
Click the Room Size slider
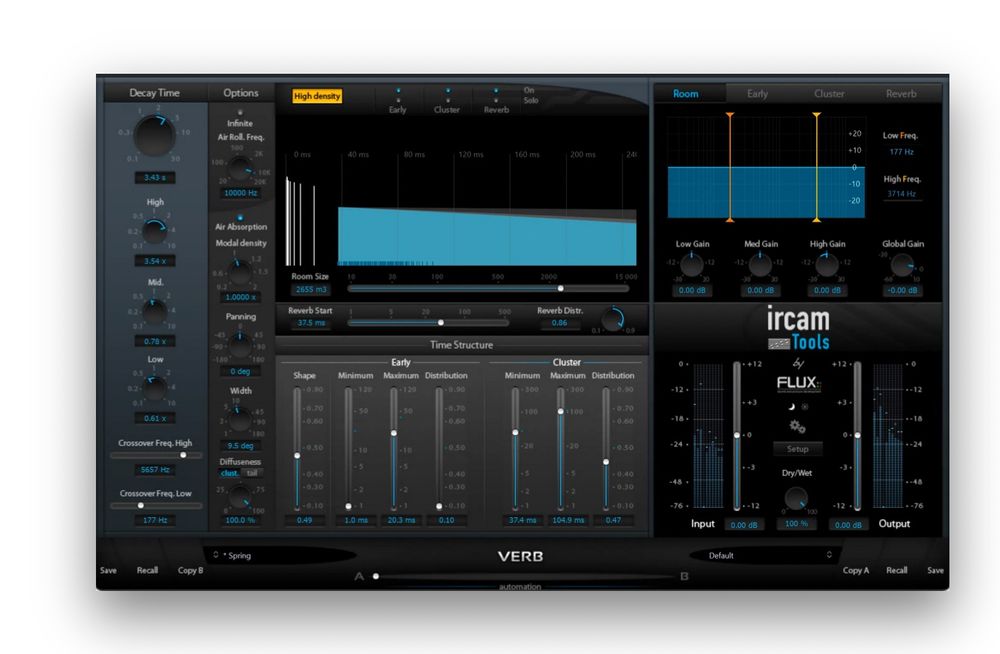coord(560,288)
